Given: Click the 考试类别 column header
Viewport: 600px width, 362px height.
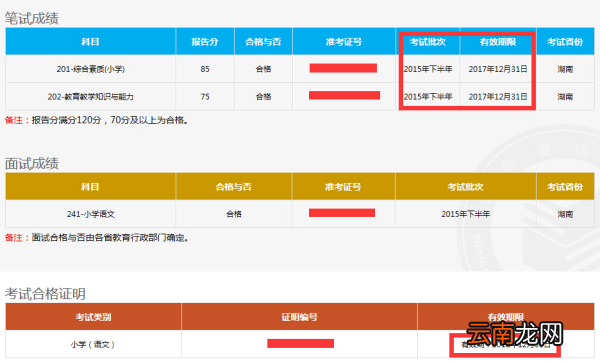Looking at the screenshot, I should pyautogui.click(x=93, y=317).
